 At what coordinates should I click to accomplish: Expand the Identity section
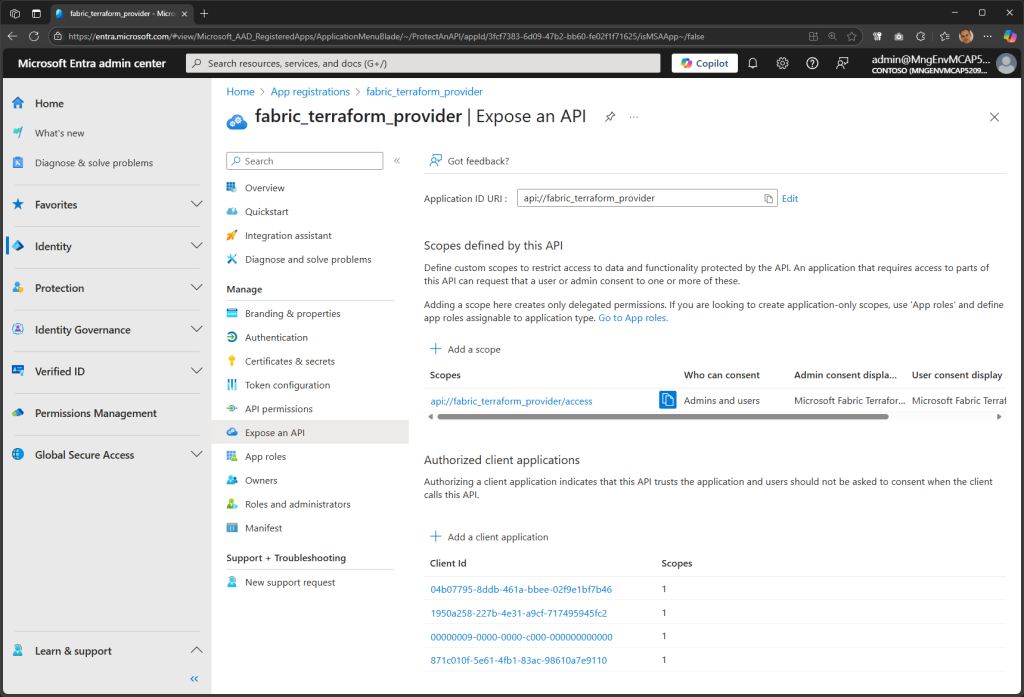pyautogui.click(x=196, y=246)
